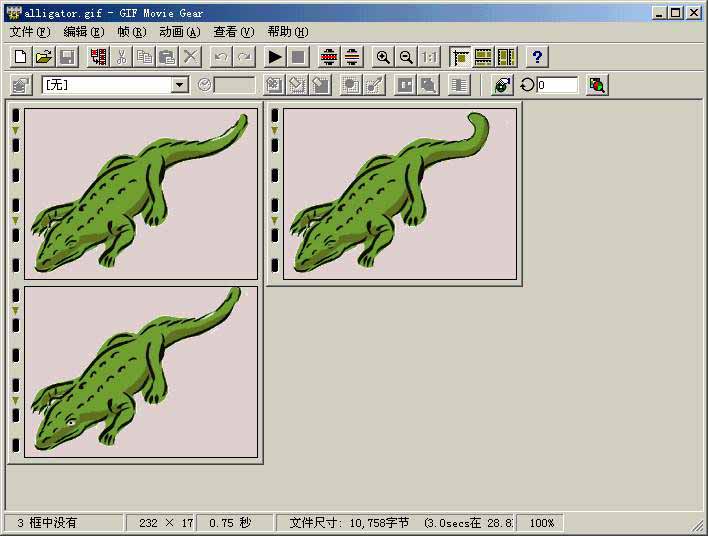Play the animation preview

[275, 57]
